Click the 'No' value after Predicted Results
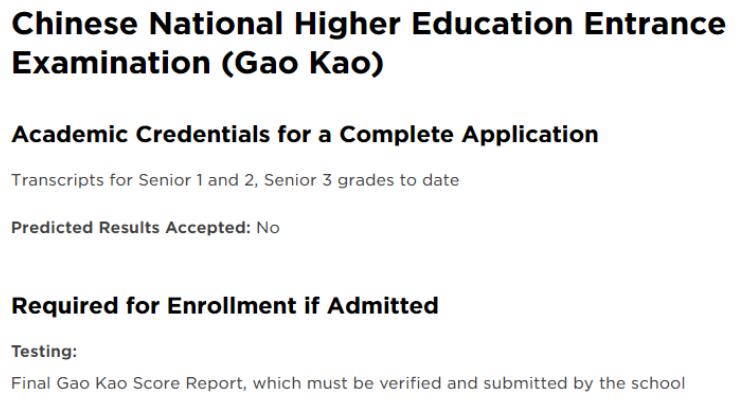The image size is (738, 399). point(268,228)
